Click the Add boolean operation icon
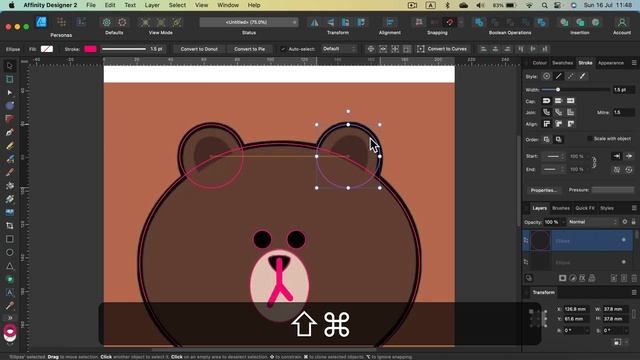 pos(479,22)
